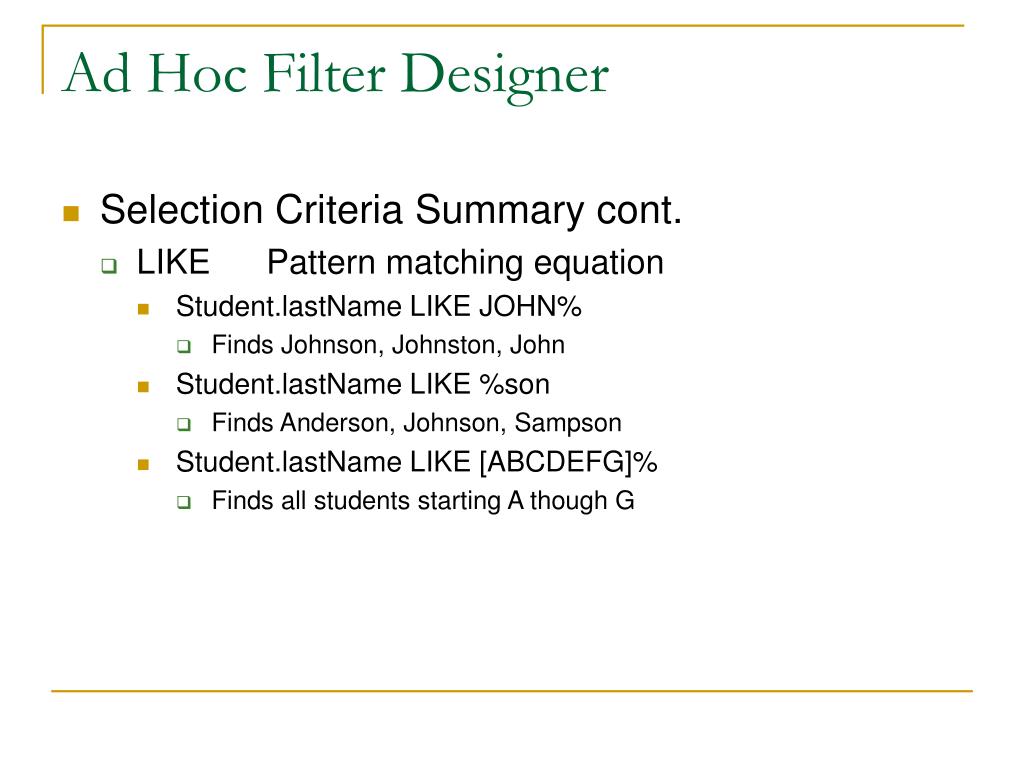Click hollow bullet before 'Finds all students'
This screenshot has height=768, width=1024.
(x=184, y=502)
